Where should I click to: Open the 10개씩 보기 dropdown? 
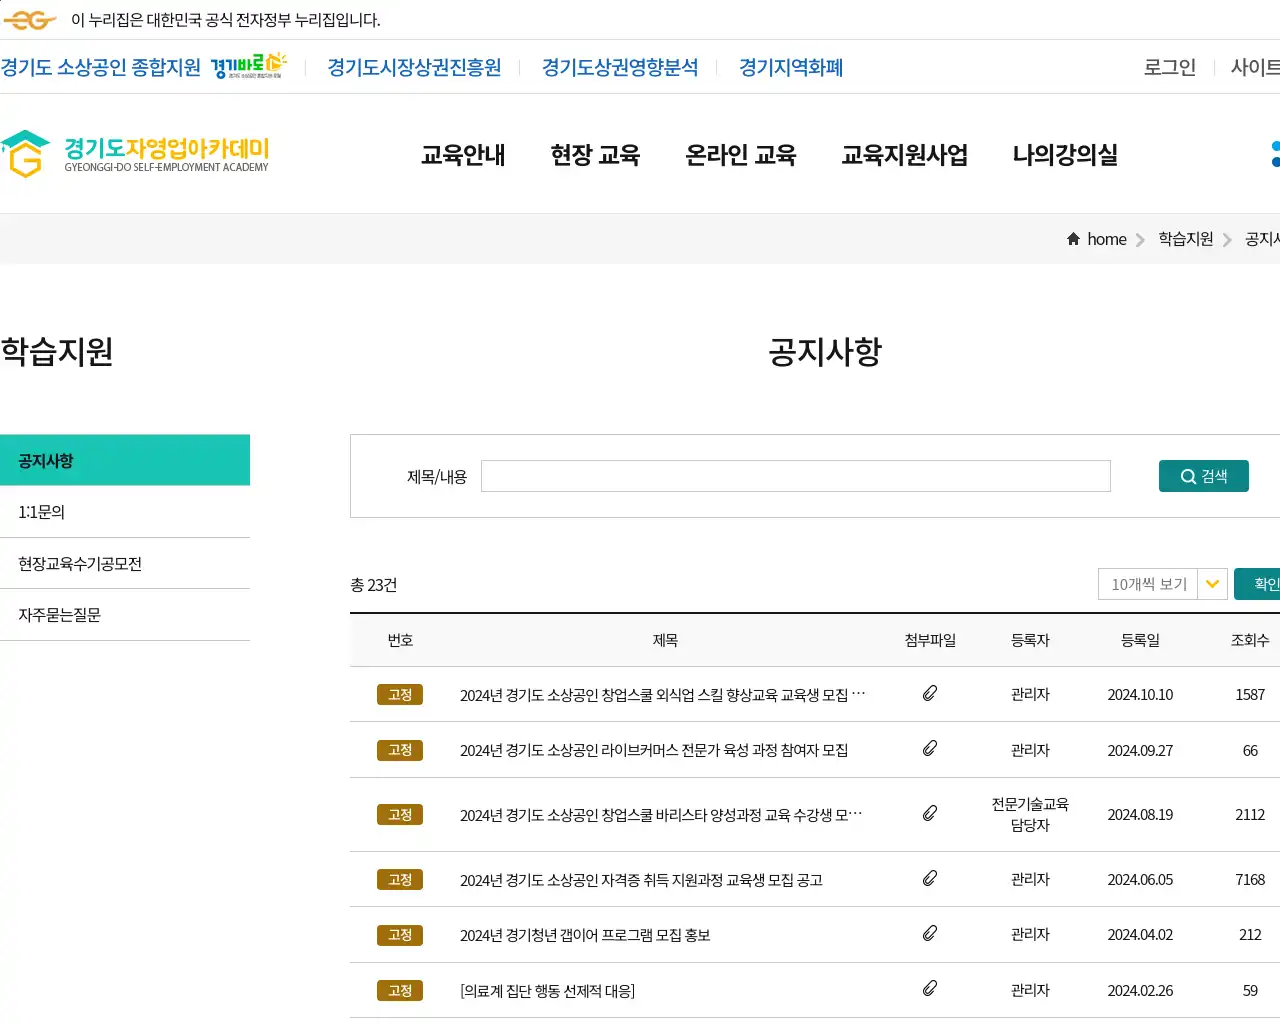(1161, 584)
